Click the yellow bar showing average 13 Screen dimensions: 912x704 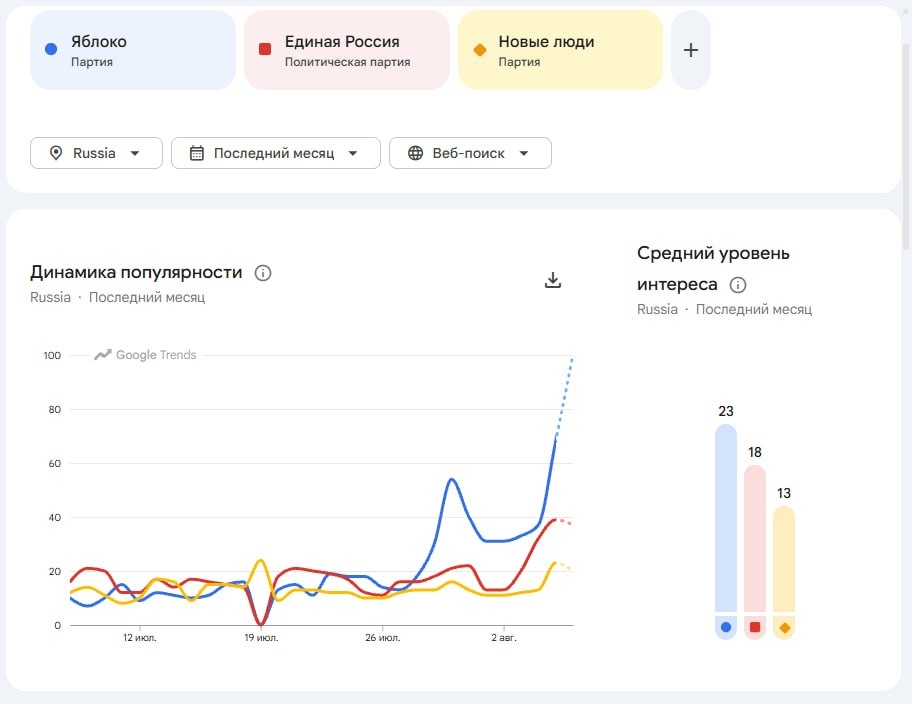(783, 559)
